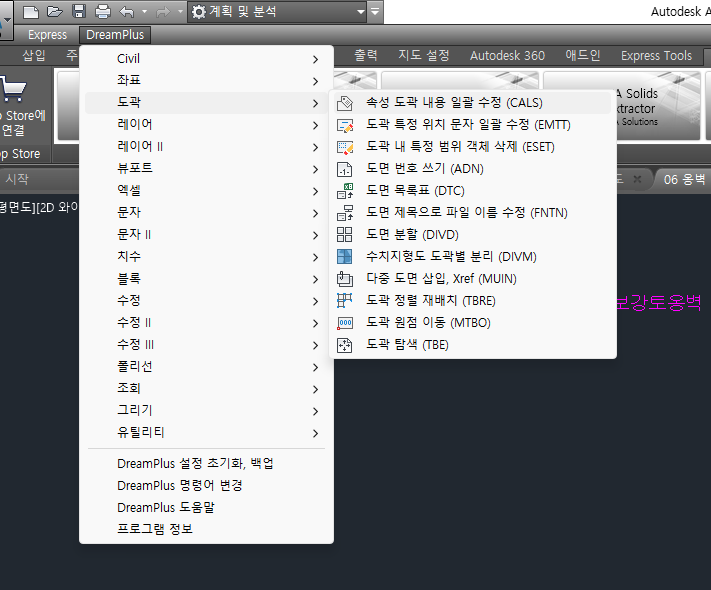Viewport: 711px width, 590px height.
Task: Open DreamPlus 도움말
Action: tap(206, 507)
